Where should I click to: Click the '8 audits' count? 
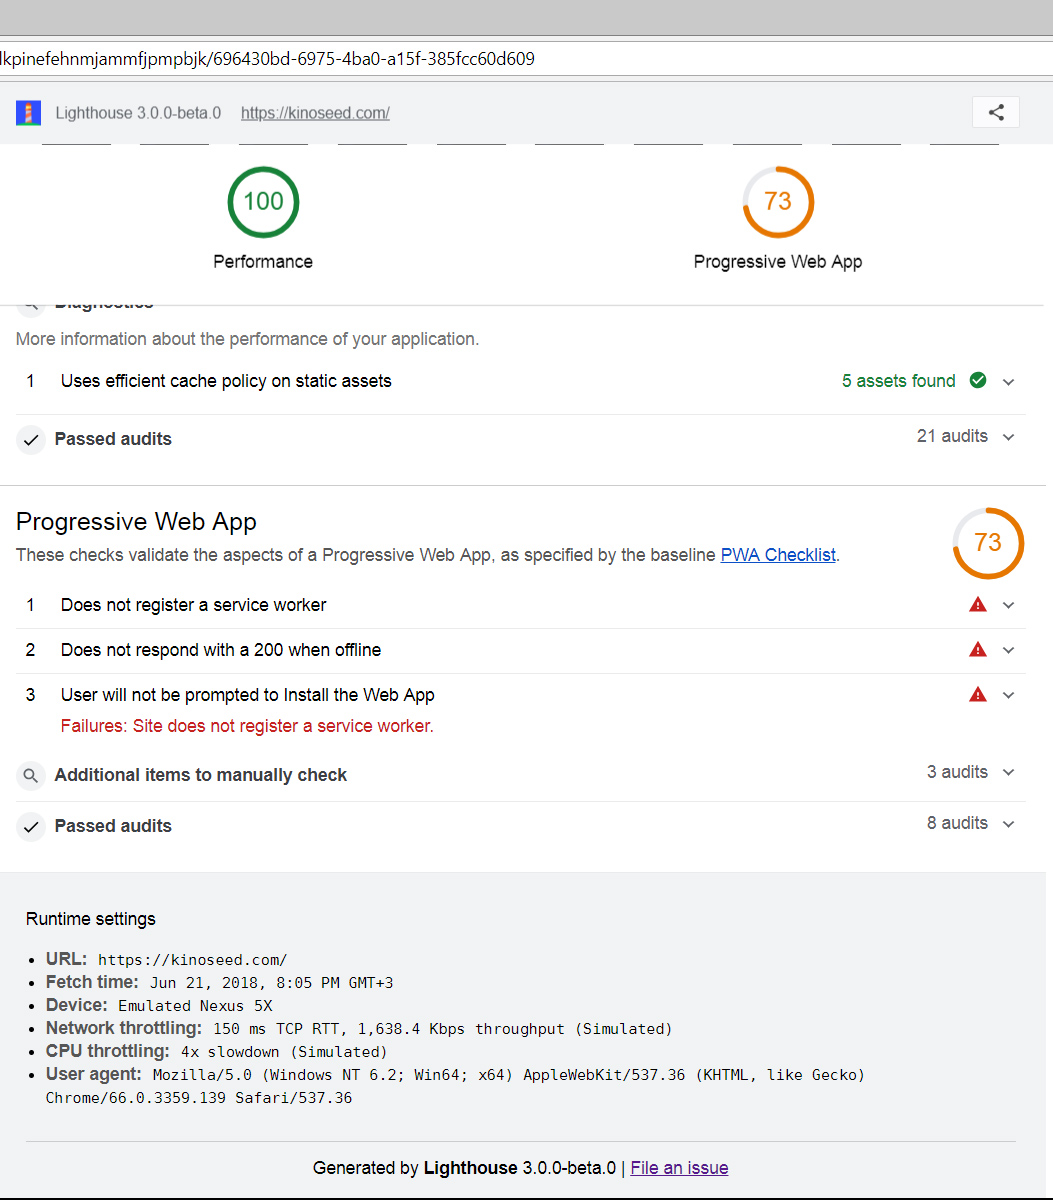(x=957, y=823)
